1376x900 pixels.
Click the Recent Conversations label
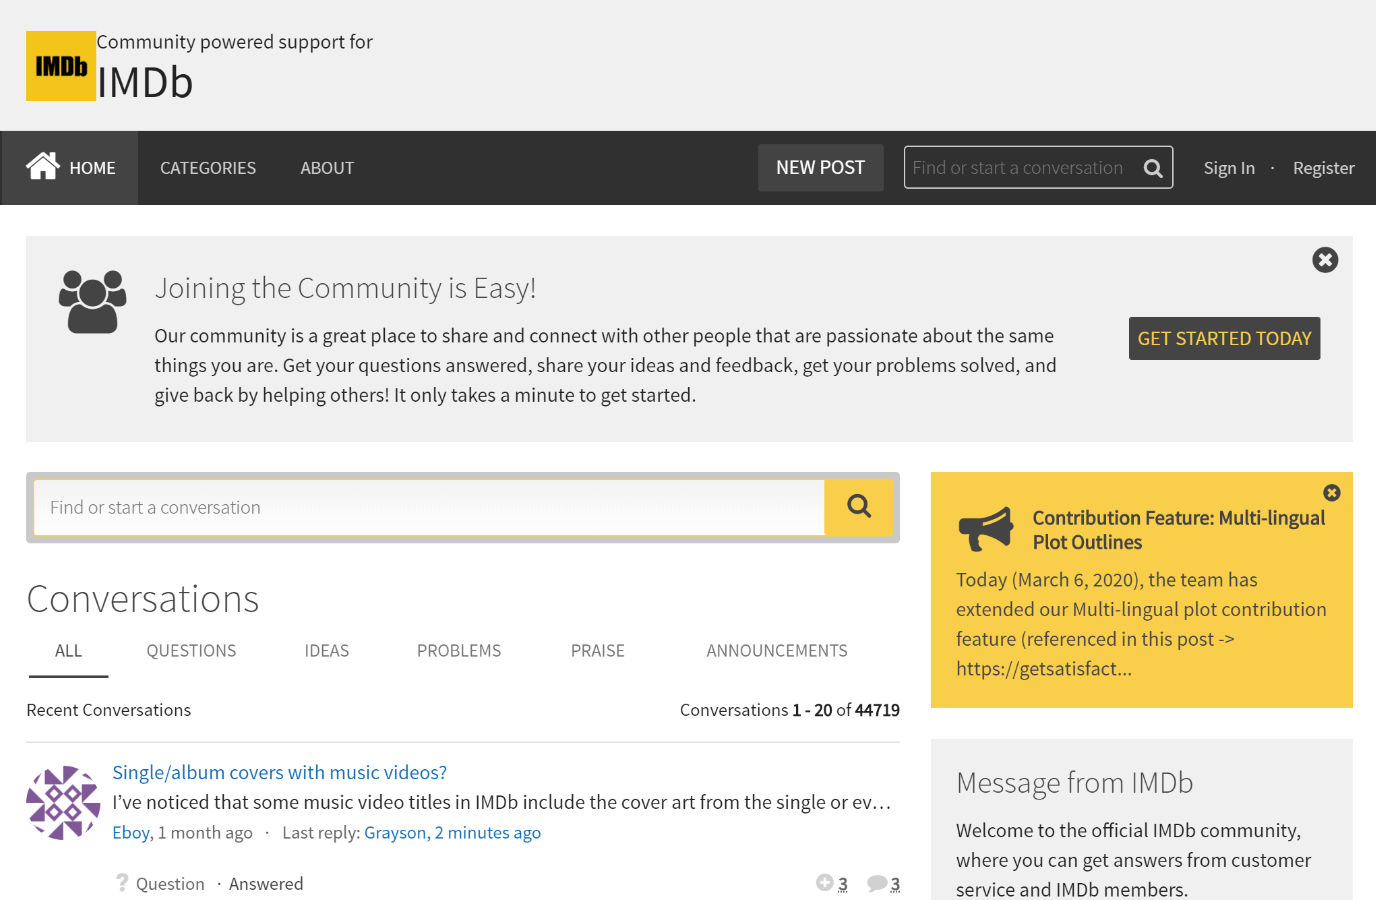pyautogui.click(x=109, y=710)
